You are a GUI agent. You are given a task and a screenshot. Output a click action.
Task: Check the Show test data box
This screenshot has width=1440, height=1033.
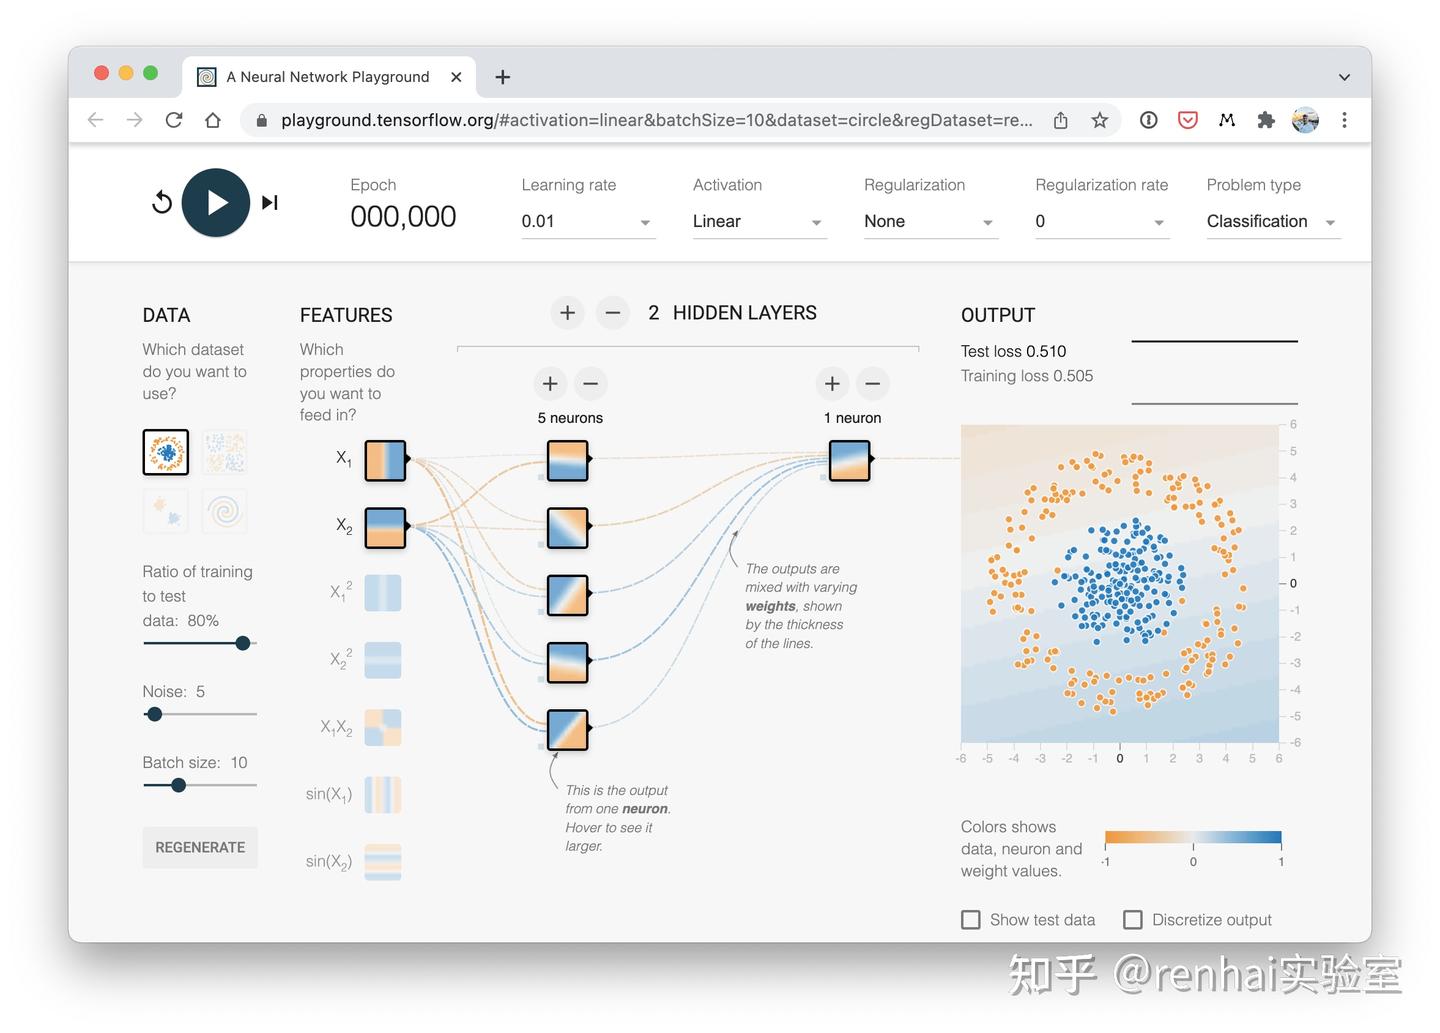[971, 920]
